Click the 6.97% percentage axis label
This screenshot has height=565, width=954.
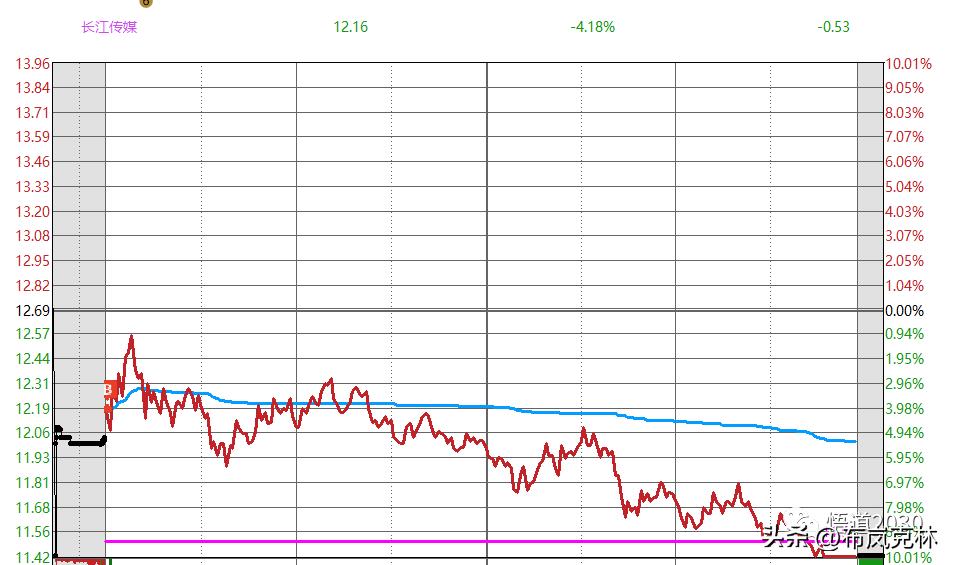pos(904,483)
